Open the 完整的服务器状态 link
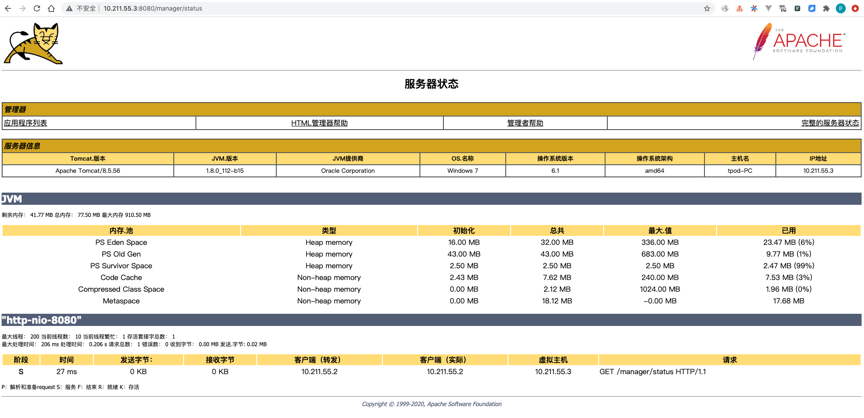The height and width of the screenshot is (418, 864). point(829,123)
